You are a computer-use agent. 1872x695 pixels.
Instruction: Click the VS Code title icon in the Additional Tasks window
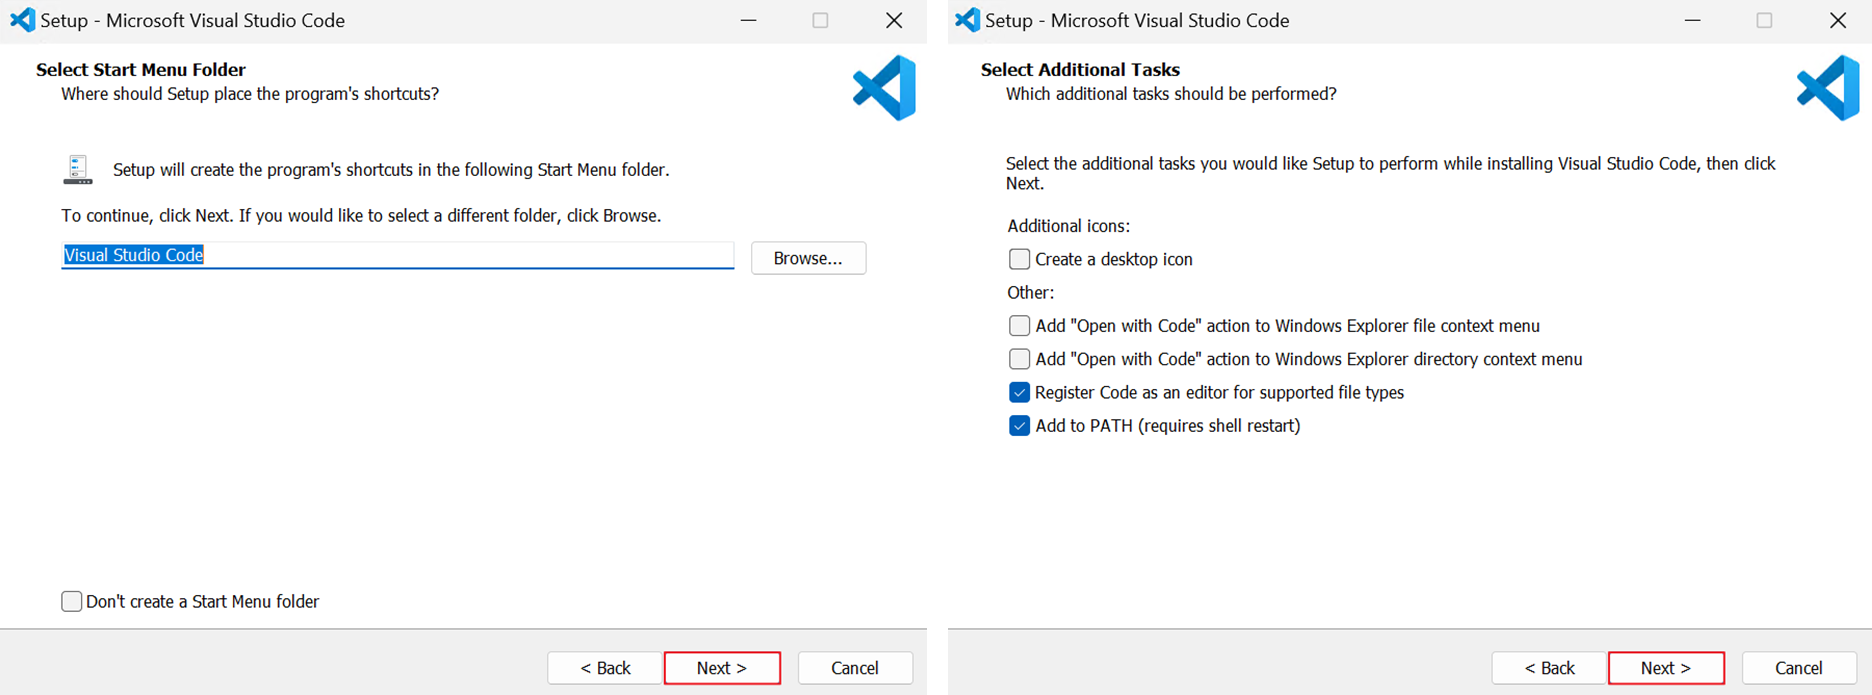click(967, 20)
